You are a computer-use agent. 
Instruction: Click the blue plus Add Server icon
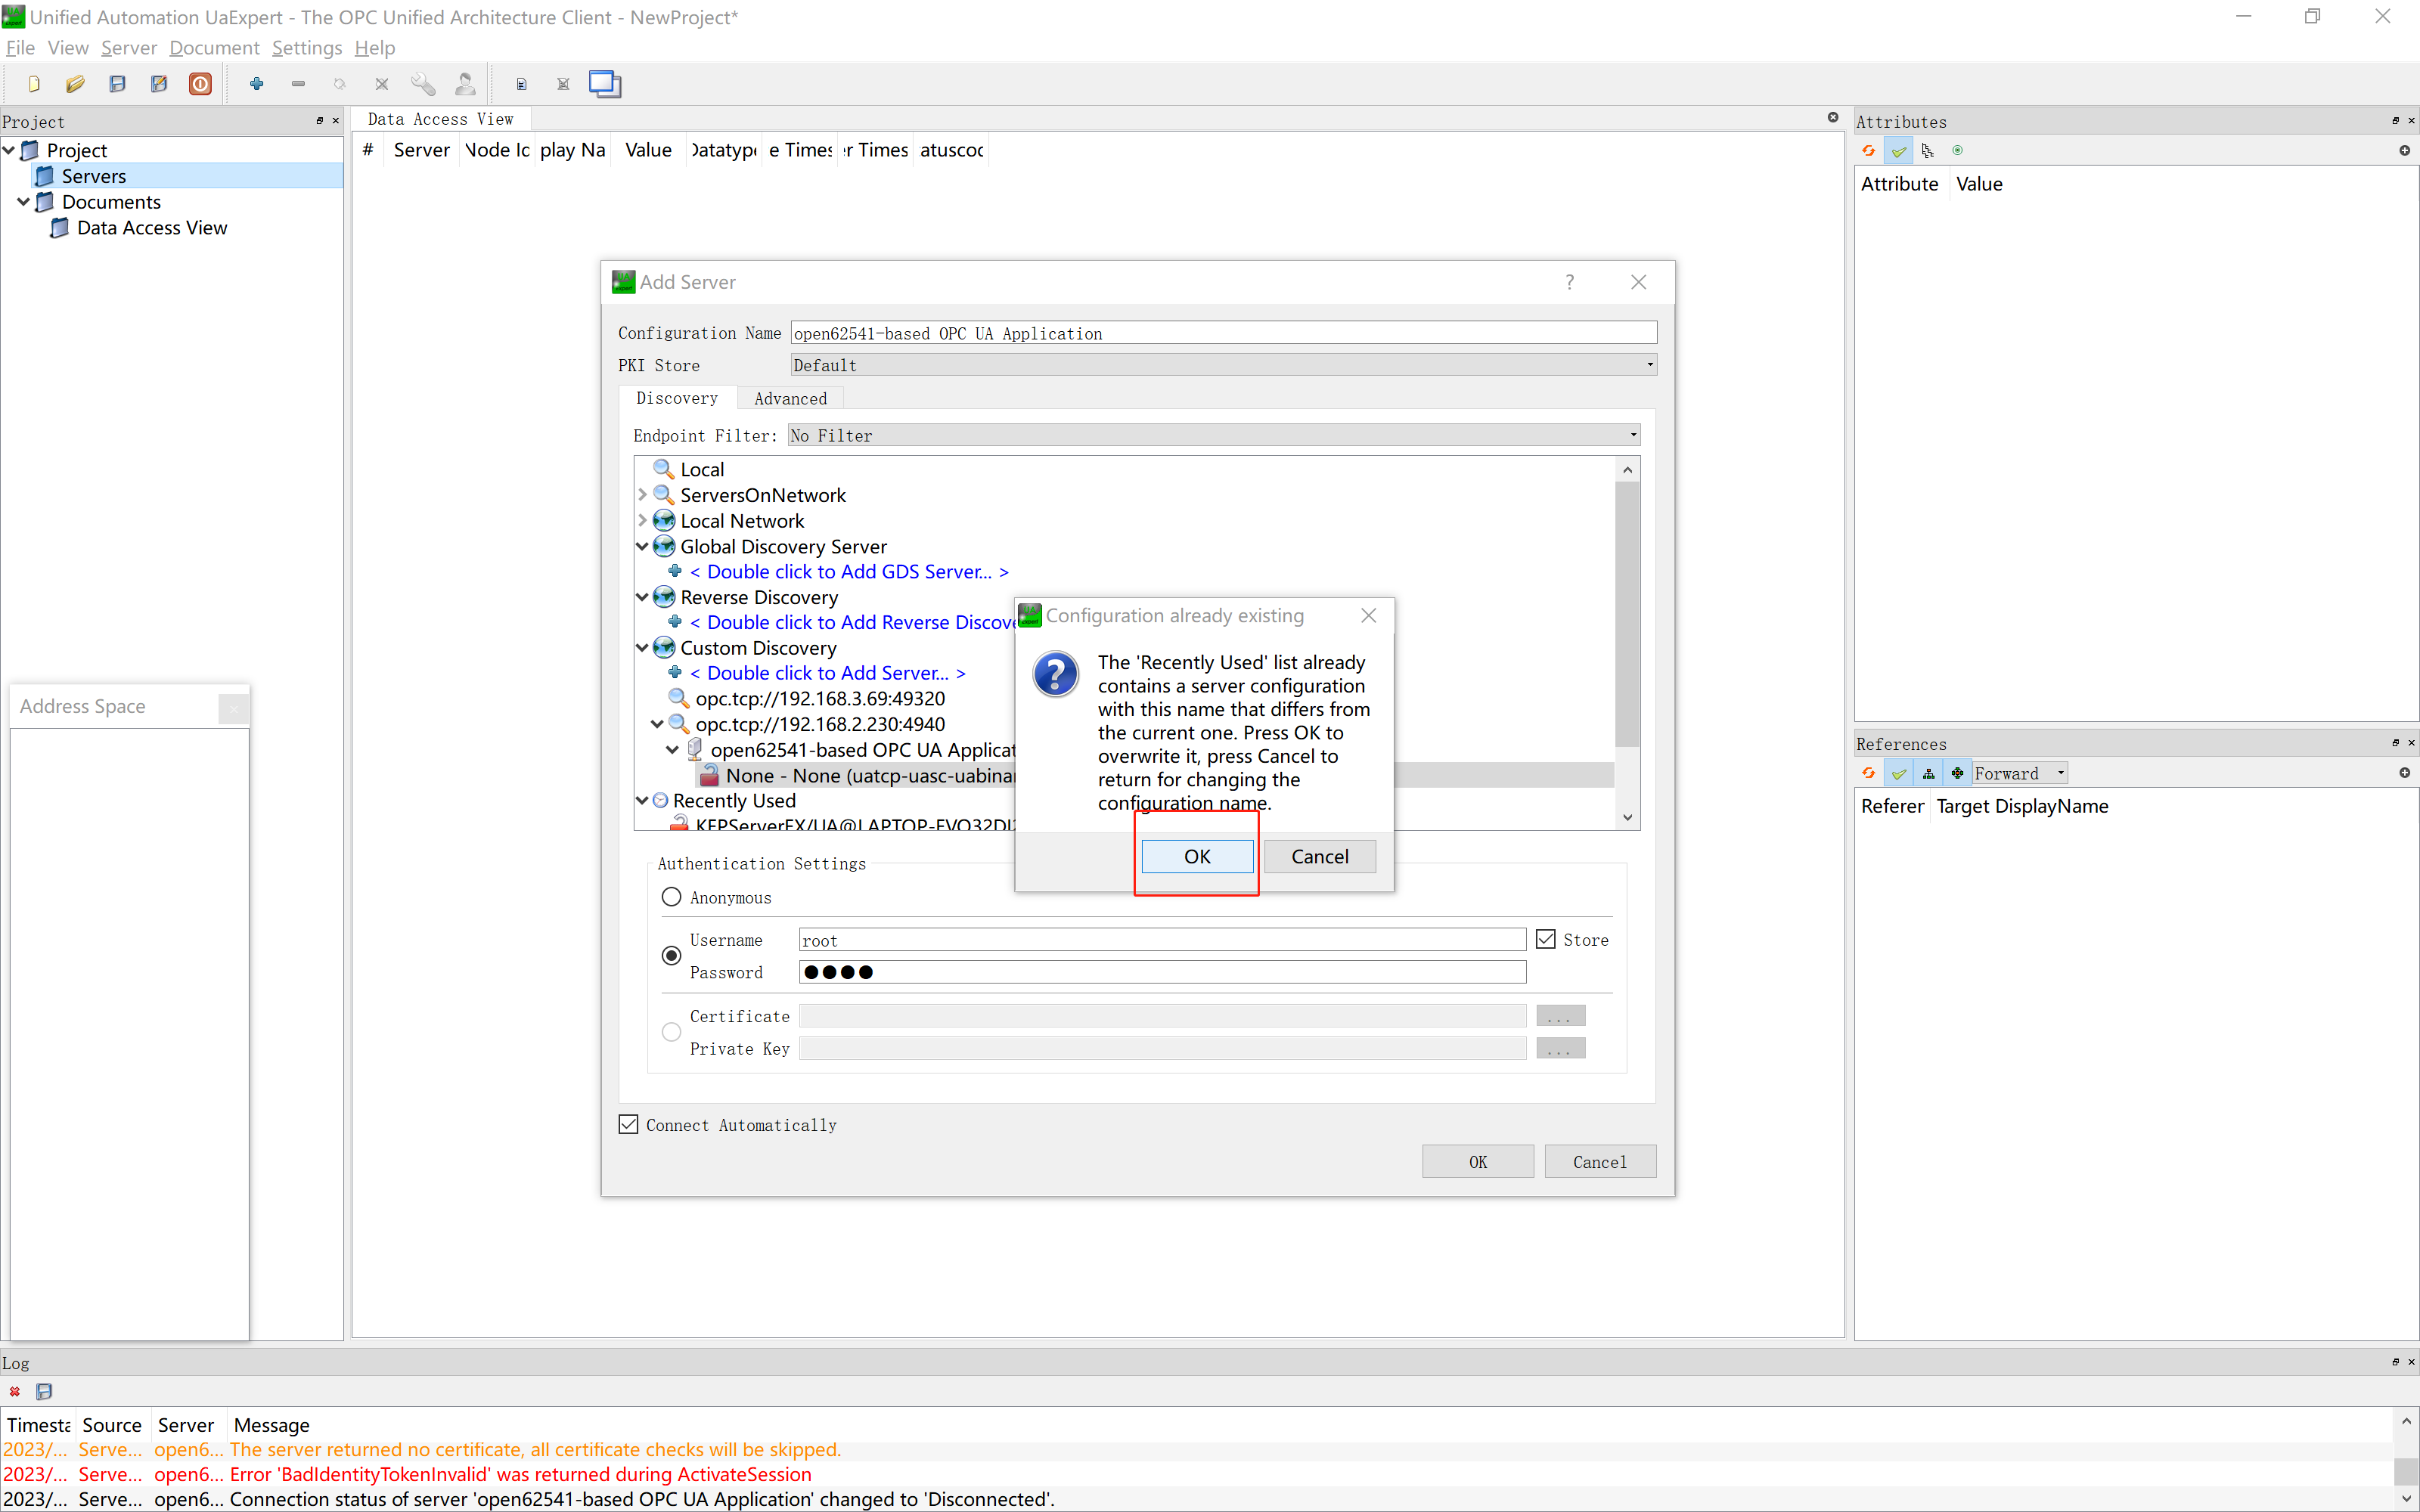pos(256,84)
